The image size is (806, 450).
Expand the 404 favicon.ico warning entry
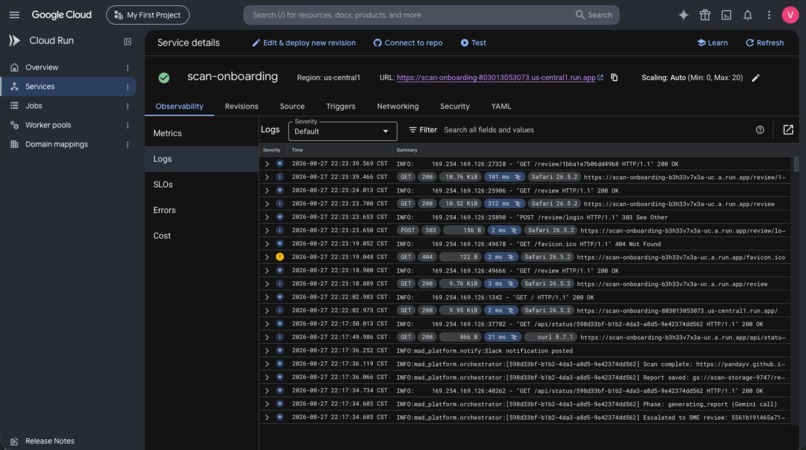click(x=267, y=257)
